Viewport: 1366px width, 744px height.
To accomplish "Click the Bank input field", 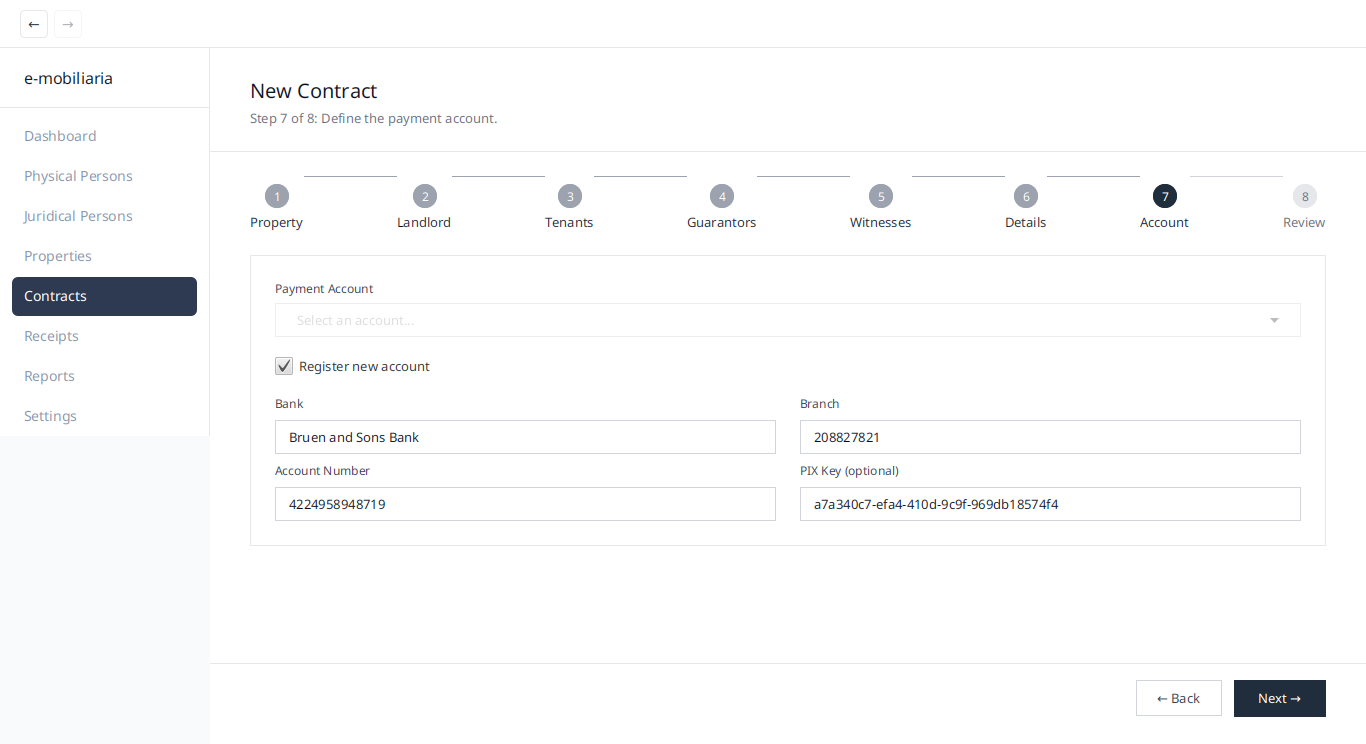I will coord(525,437).
